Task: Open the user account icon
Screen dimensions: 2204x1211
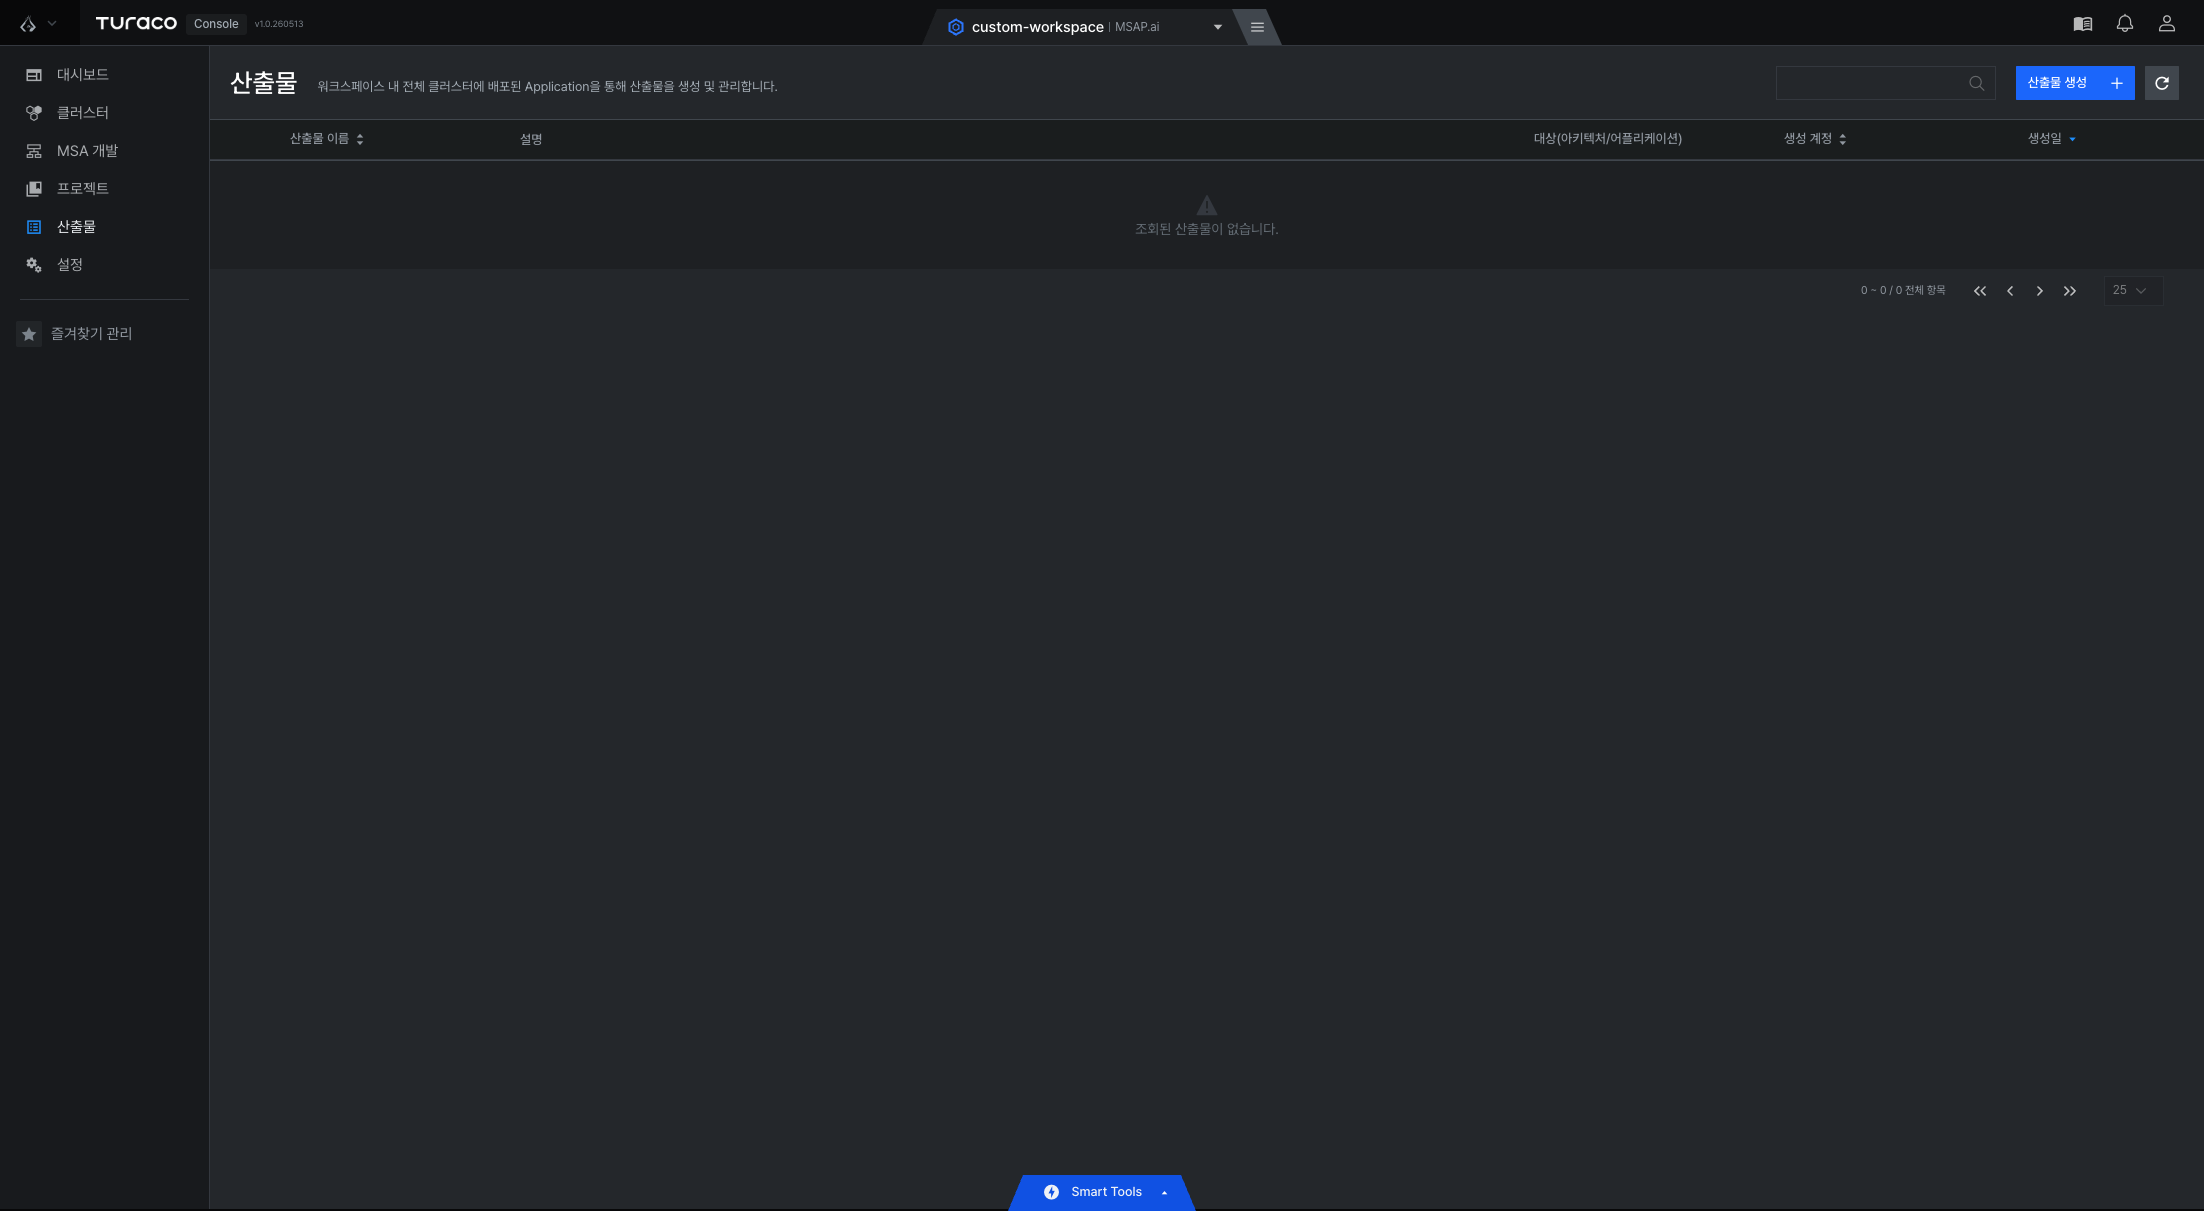Action: point(2167,24)
